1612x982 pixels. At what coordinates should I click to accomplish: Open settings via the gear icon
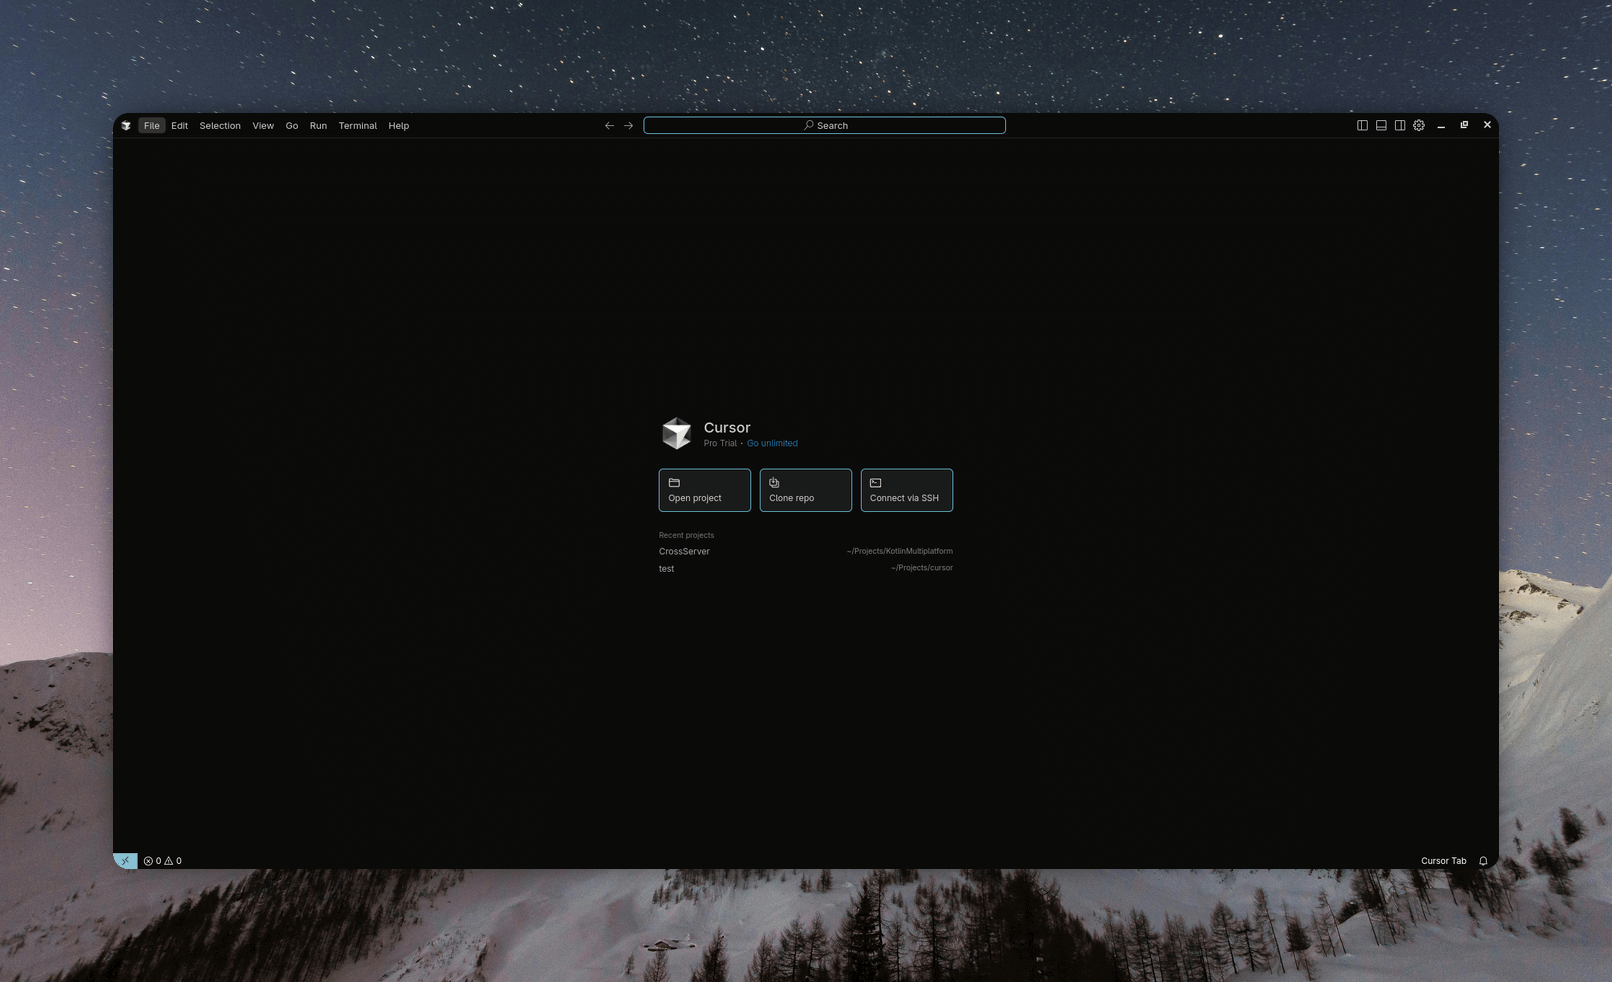pyautogui.click(x=1419, y=125)
